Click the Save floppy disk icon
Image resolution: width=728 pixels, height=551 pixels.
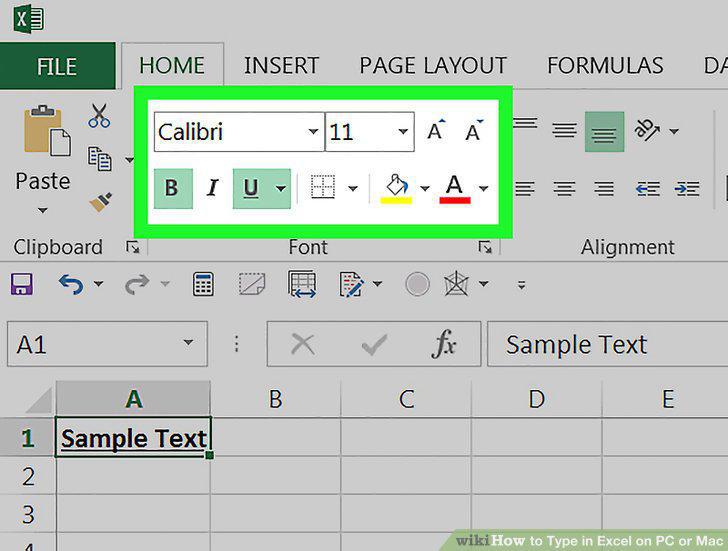[x=22, y=284]
